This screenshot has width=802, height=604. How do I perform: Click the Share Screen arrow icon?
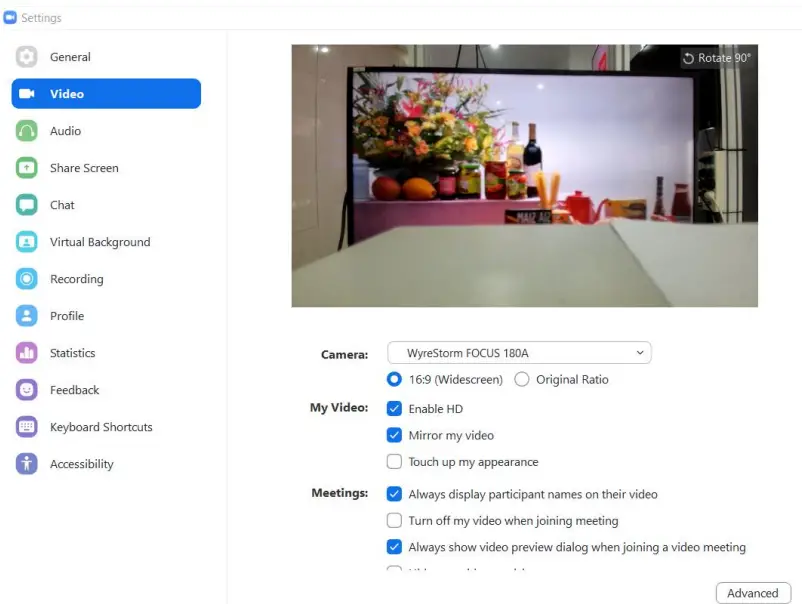(27, 168)
